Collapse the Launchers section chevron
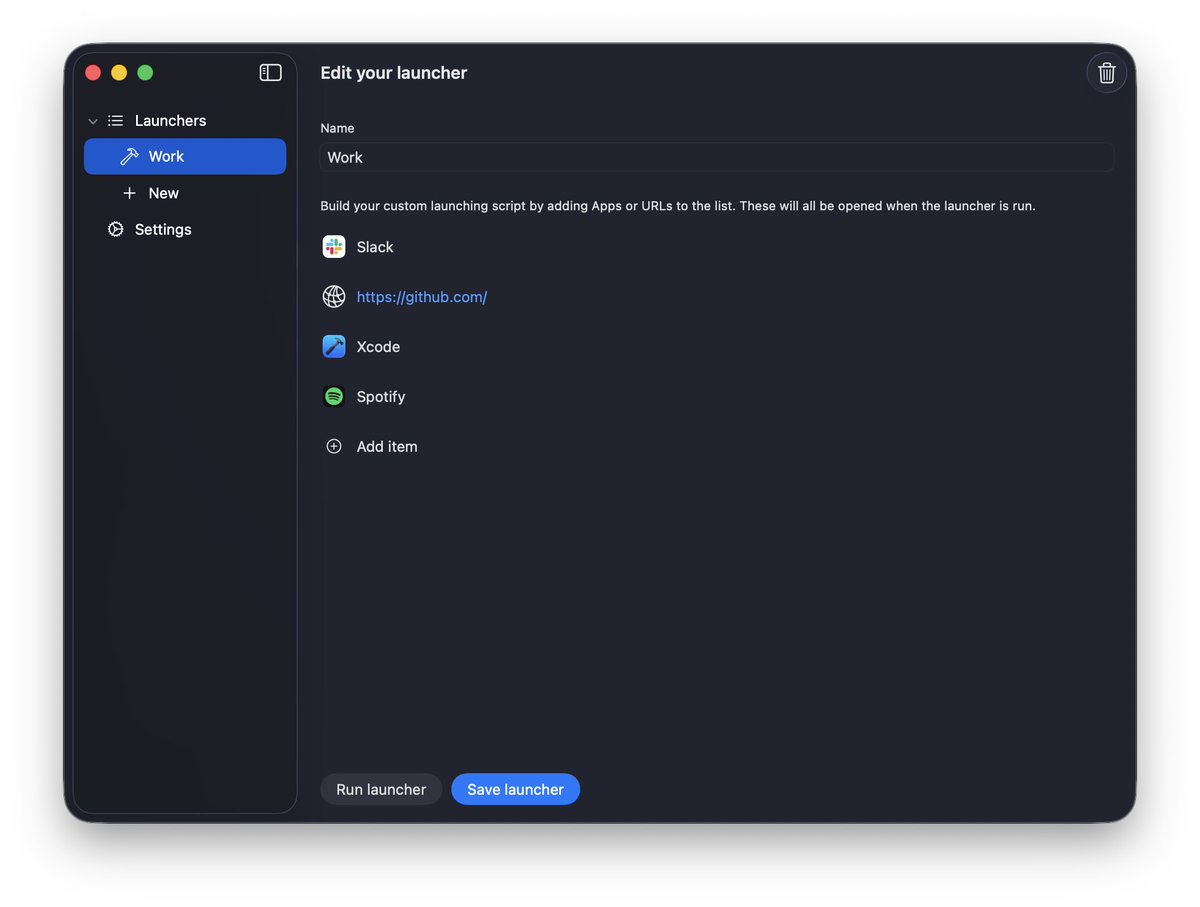1200x907 pixels. [x=93, y=120]
